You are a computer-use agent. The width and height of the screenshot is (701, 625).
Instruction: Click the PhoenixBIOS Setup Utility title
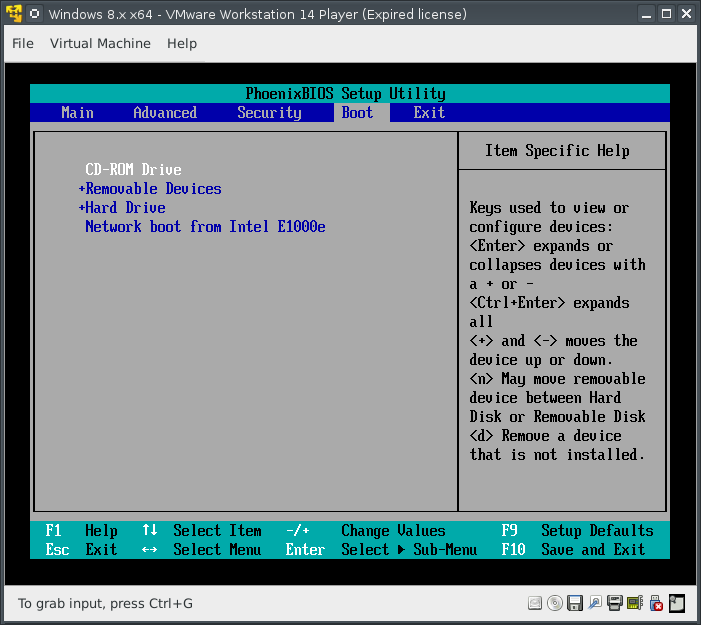346,93
